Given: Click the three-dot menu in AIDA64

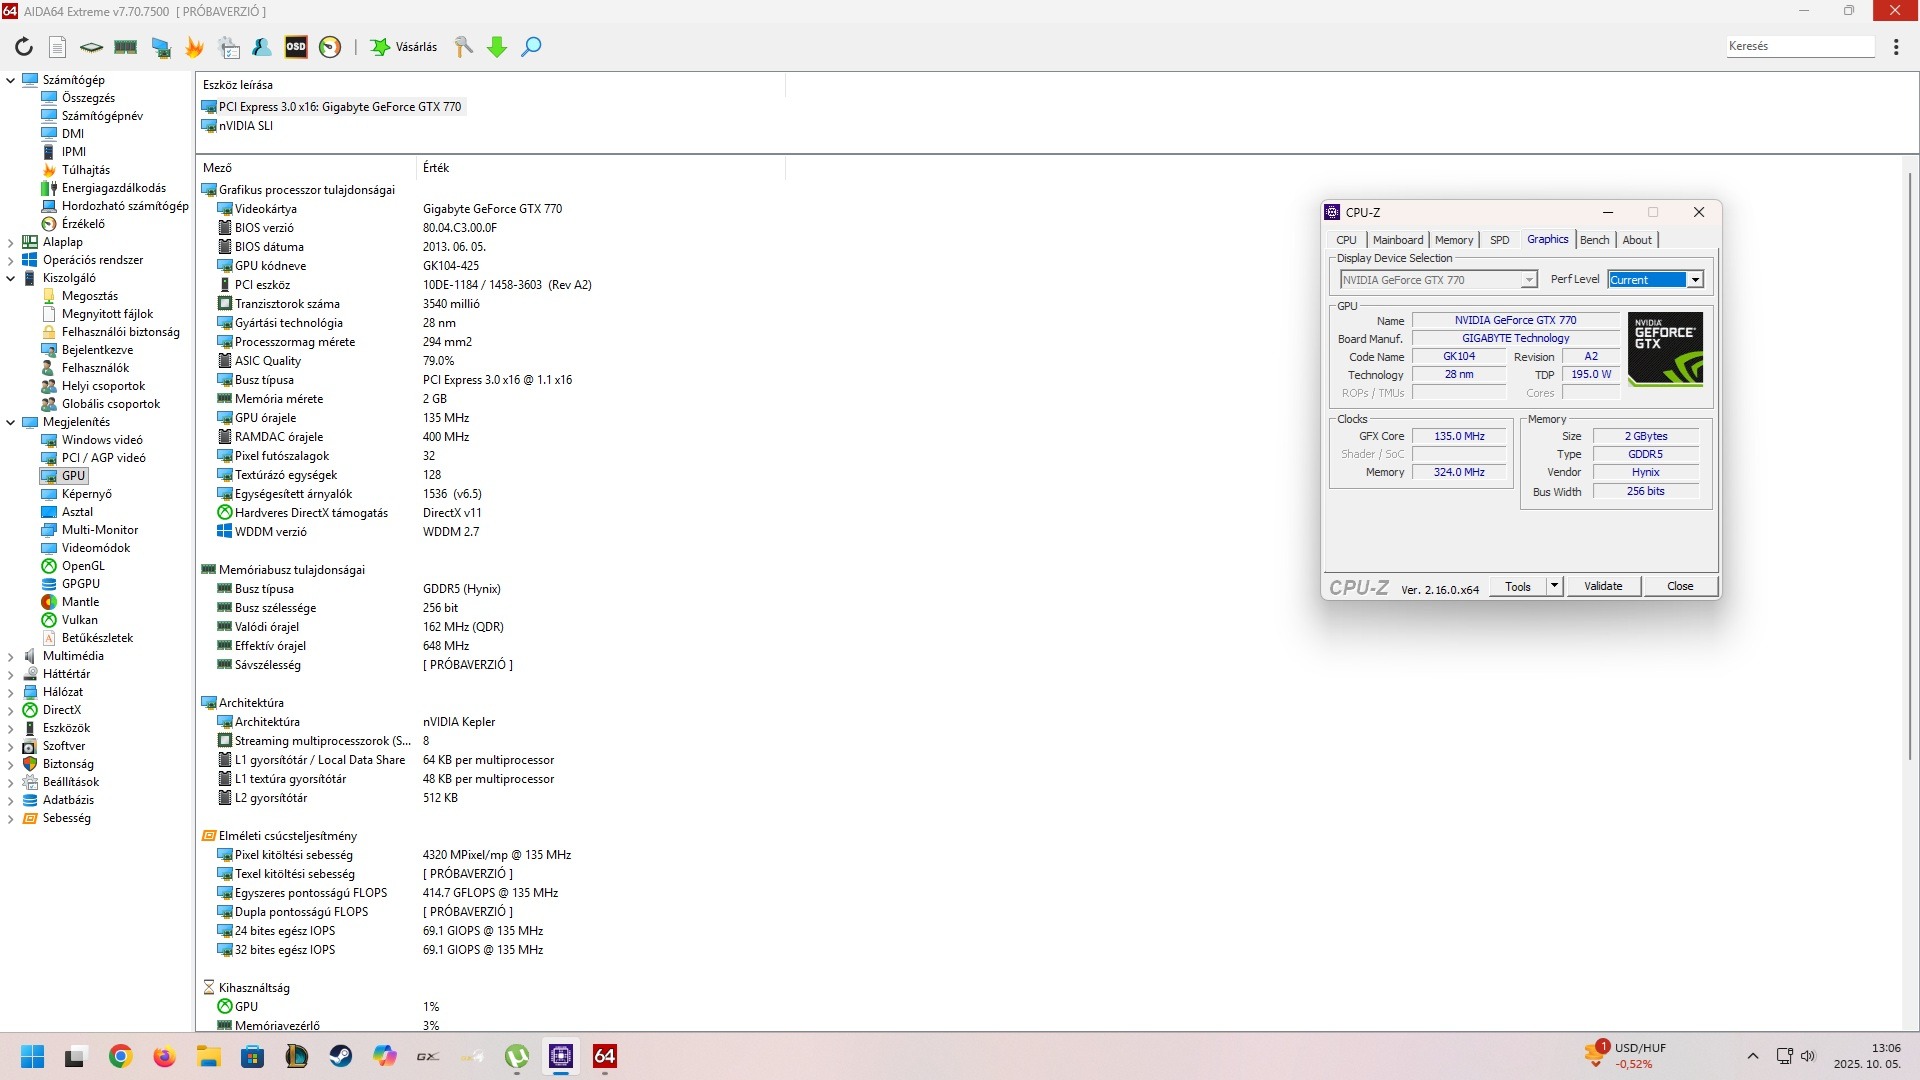Looking at the screenshot, I should click(x=1896, y=47).
